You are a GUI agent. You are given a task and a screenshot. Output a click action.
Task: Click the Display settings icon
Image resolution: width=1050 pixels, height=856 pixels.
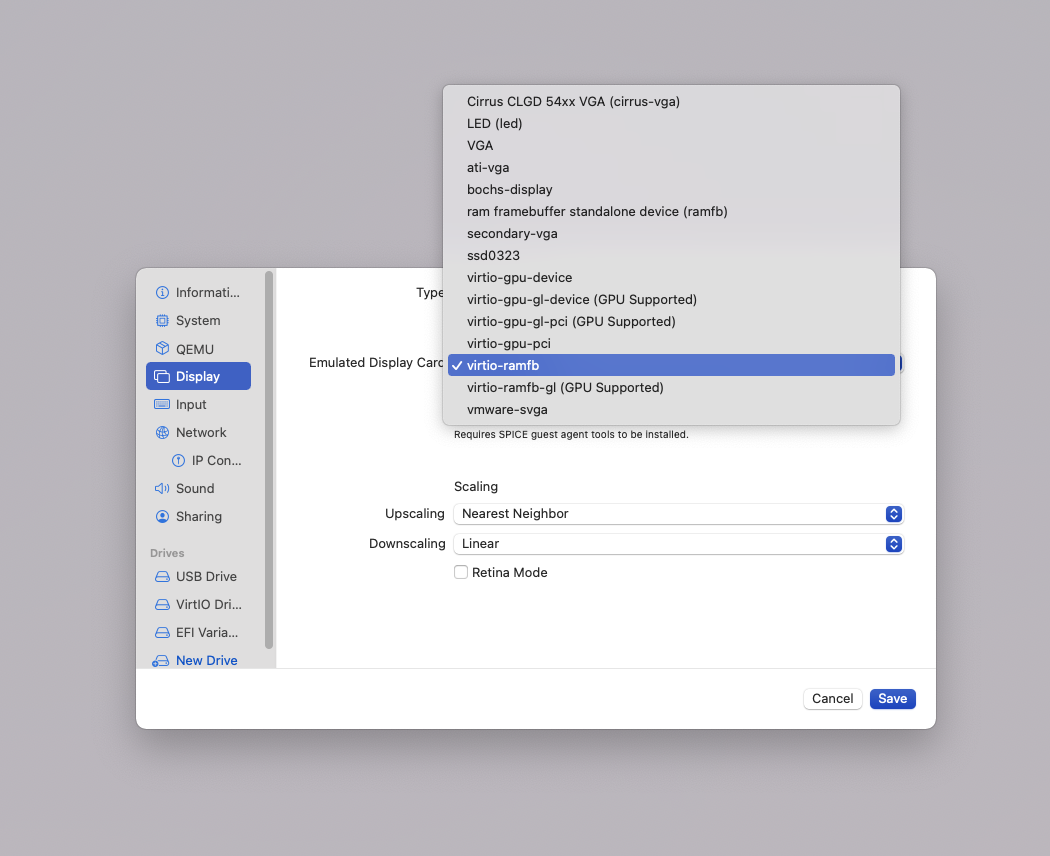[x=161, y=376]
